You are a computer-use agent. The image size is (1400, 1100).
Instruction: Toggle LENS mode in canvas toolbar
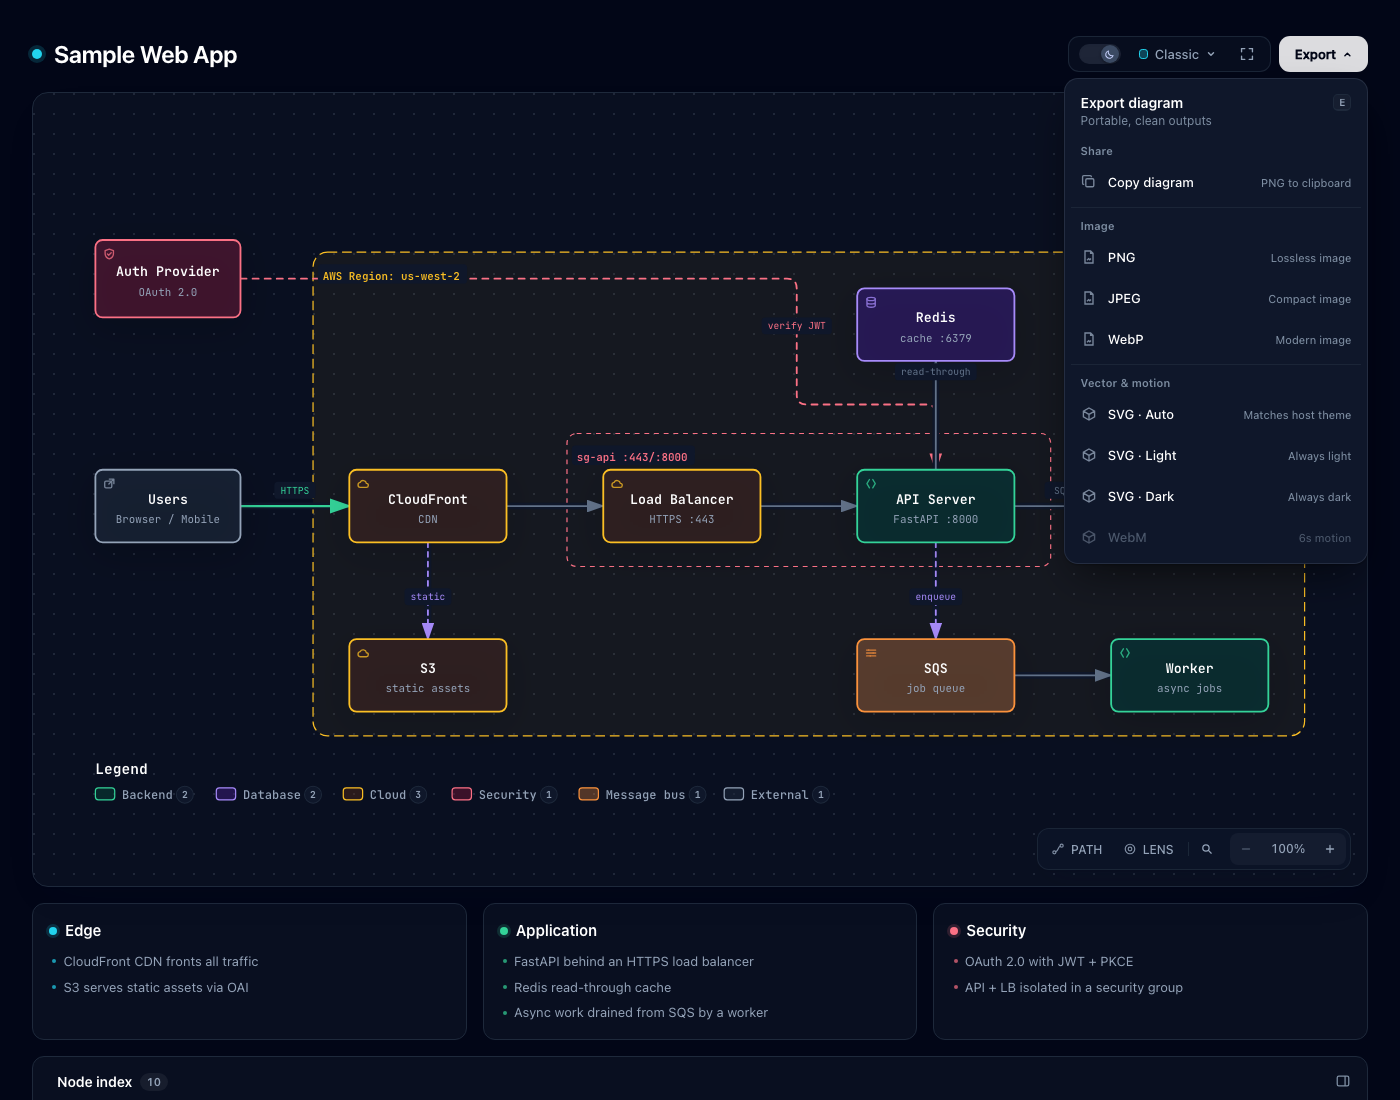1149,849
